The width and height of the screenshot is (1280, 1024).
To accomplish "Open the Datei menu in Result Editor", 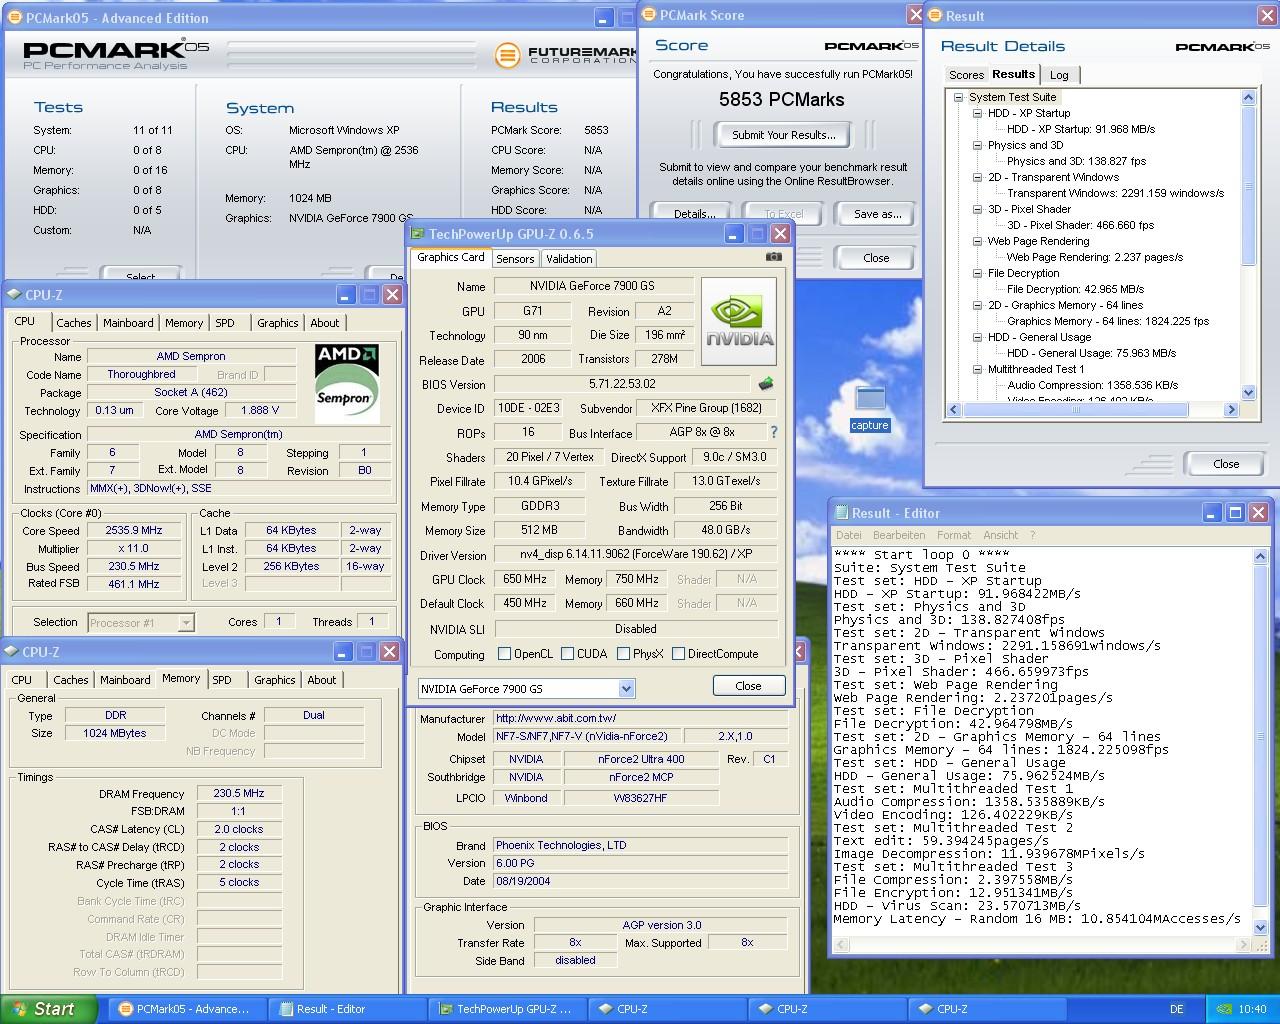I will [x=848, y=535].
